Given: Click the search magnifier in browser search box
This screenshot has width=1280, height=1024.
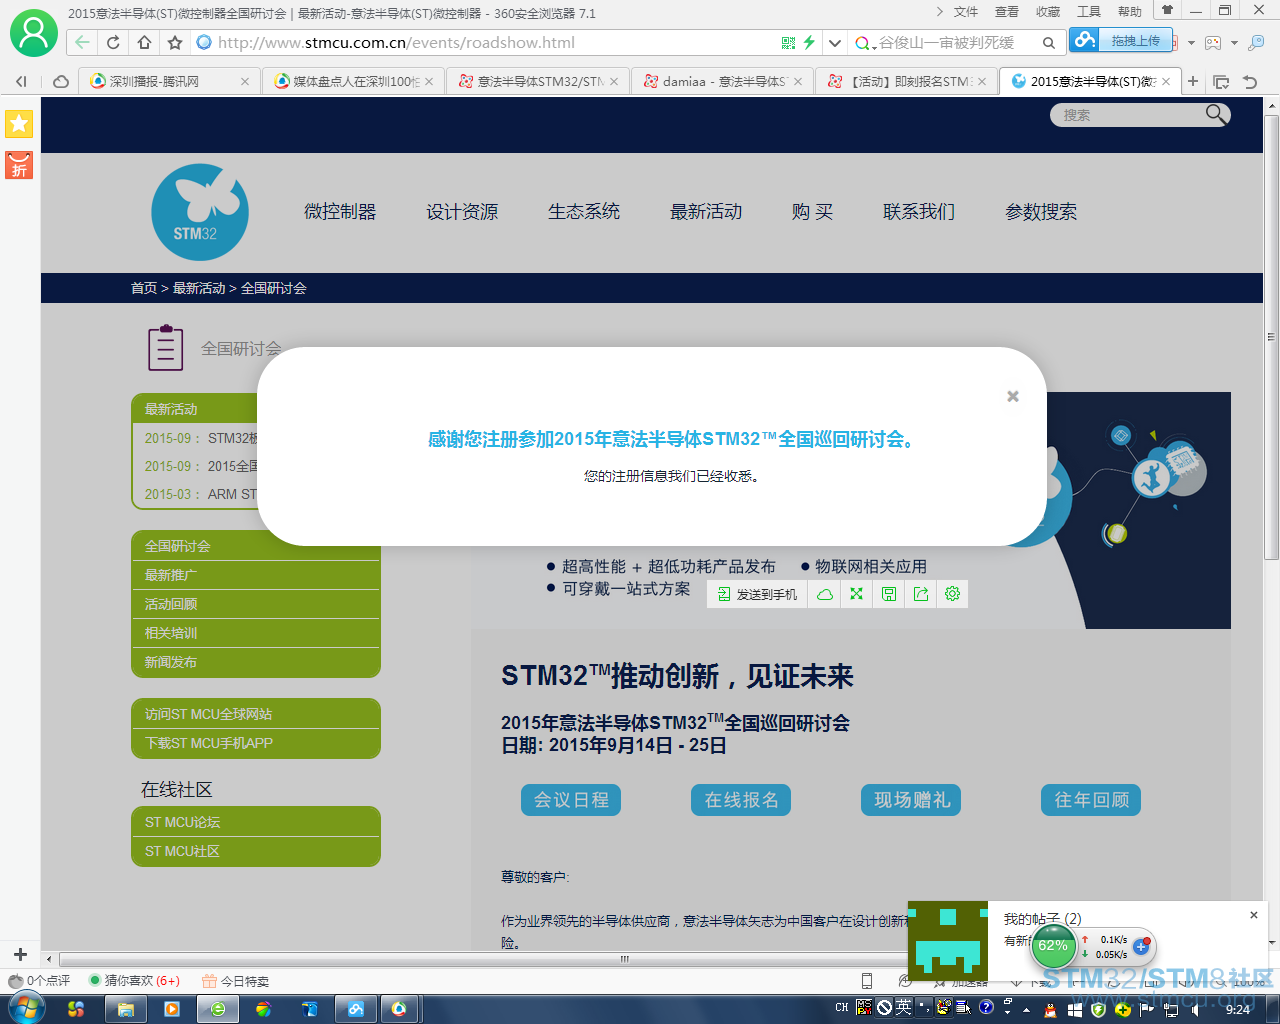Looking at the screenshot, I should click(1048, 43).
